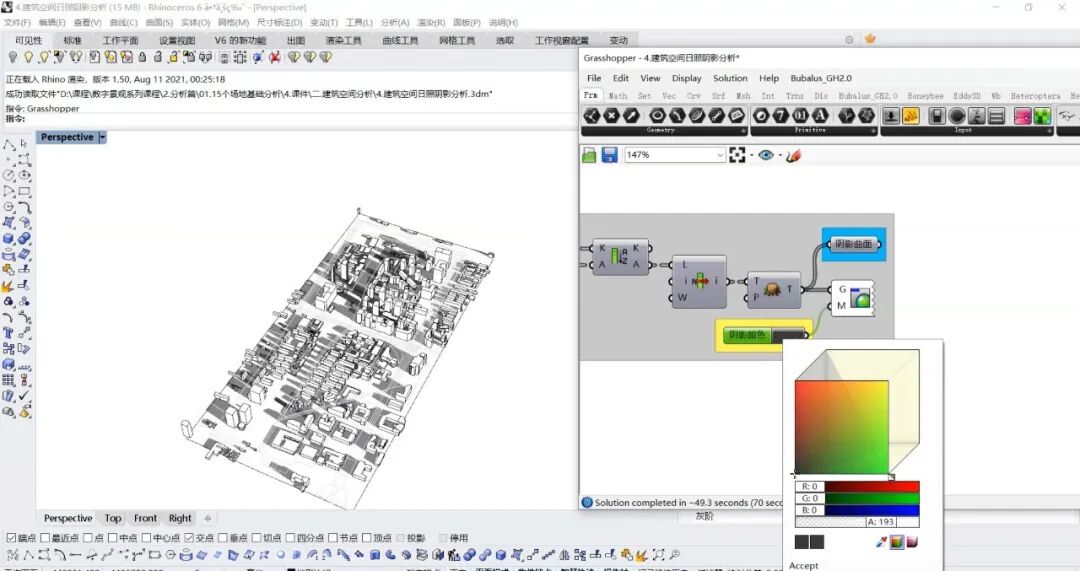Image resolution: width=1080 pixels, height=571 pixels.
Task: Open Grasshopper Solution menu
Action: pyautogui.click(x=730, y=78)
